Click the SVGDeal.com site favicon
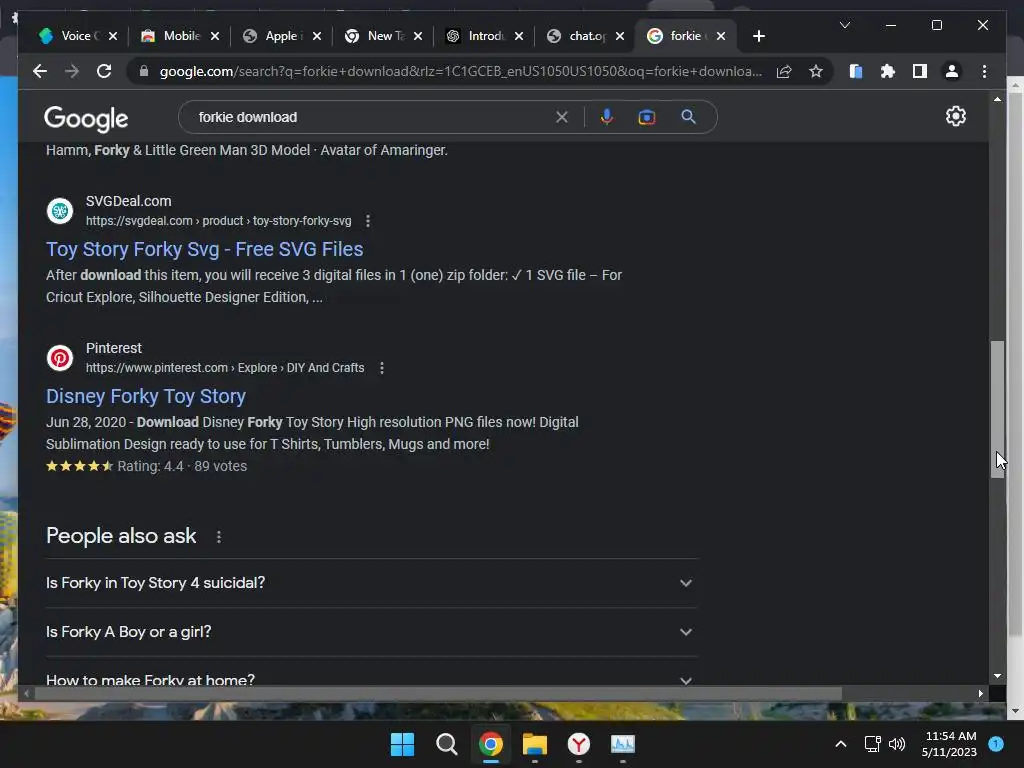1024x768 pixels. pyautogui.click(x=59, y=210)
